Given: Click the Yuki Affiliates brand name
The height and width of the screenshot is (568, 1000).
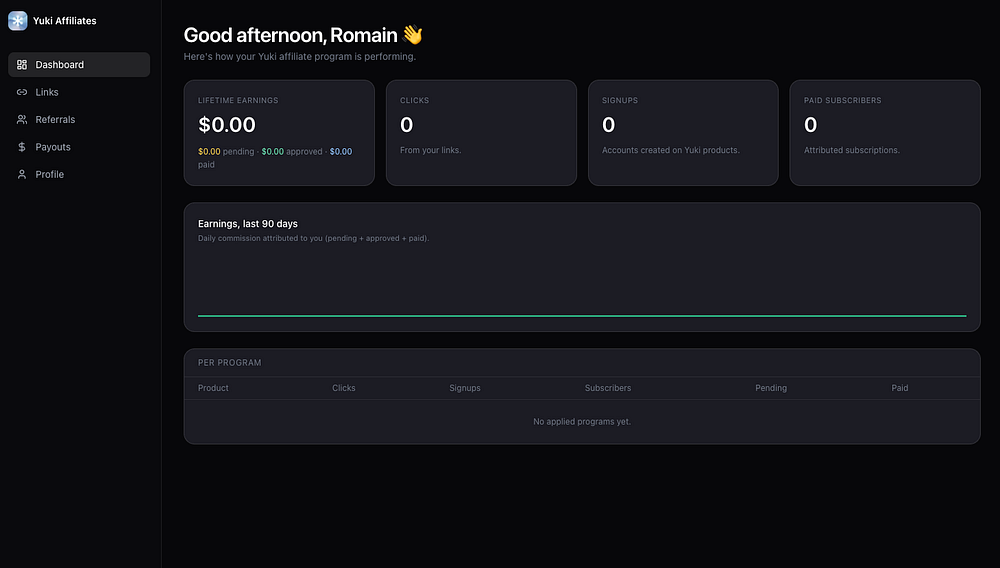Looking at the screenshot, I should point(65,21).
